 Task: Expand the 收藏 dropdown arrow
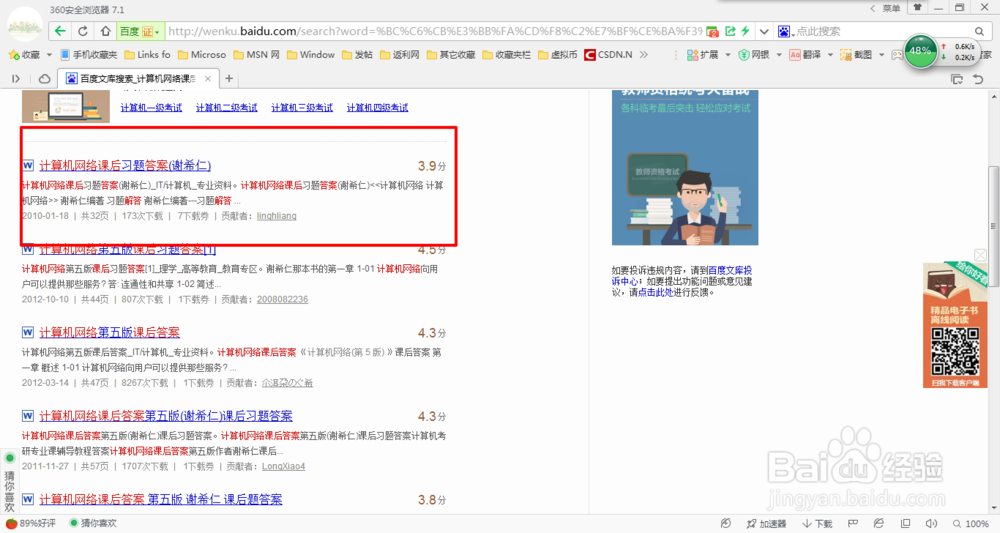(x=49, y=55)
